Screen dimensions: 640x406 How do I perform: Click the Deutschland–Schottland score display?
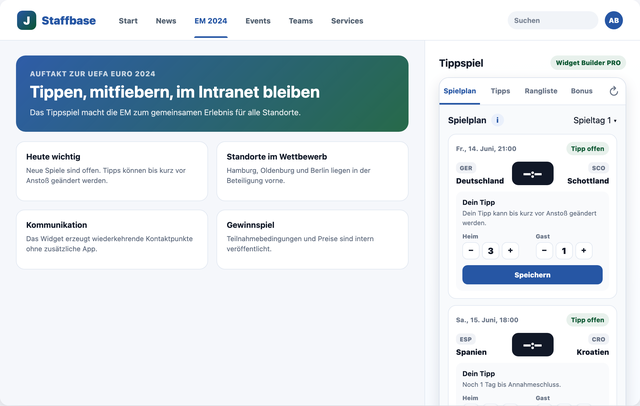pos(533,173)
